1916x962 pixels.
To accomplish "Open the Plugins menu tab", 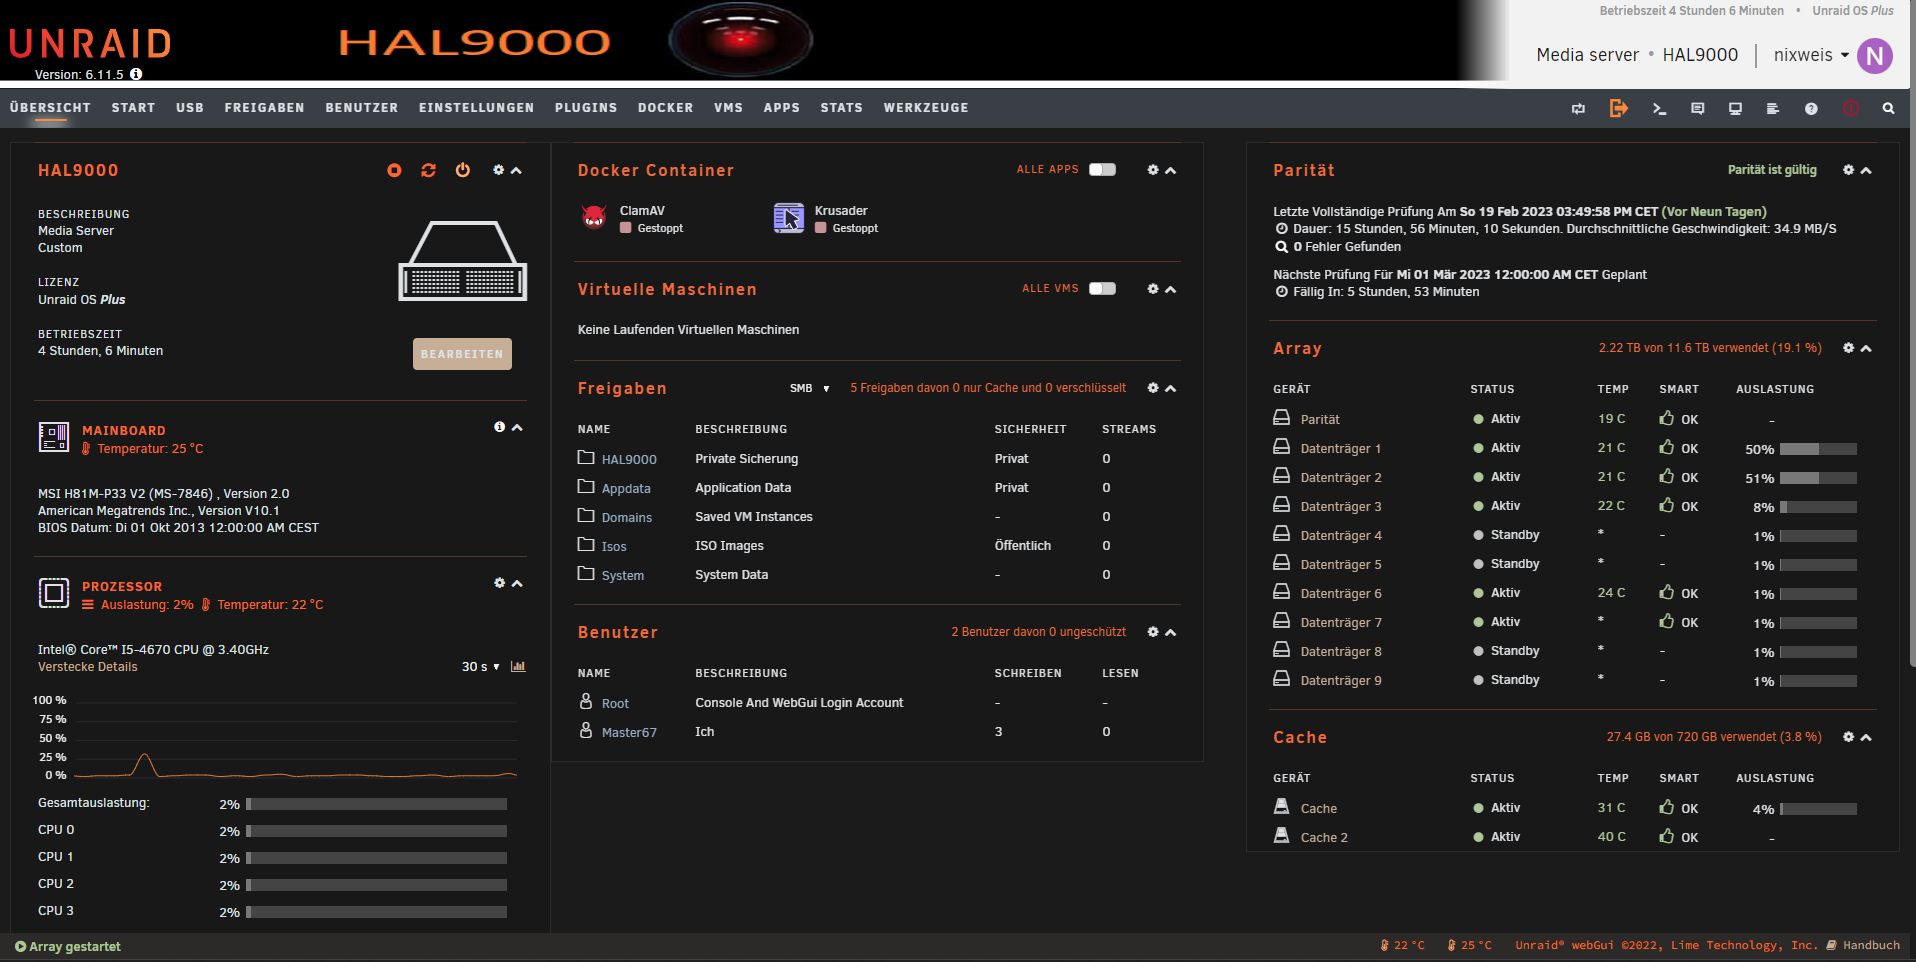I will pyautogui.click(x=586, y=108).
